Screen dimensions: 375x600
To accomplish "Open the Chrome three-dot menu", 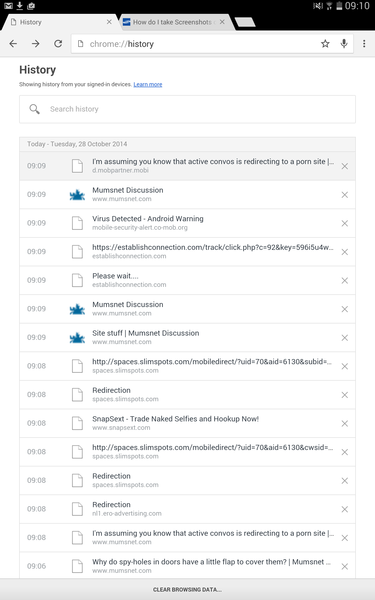I will click(364, 44).
